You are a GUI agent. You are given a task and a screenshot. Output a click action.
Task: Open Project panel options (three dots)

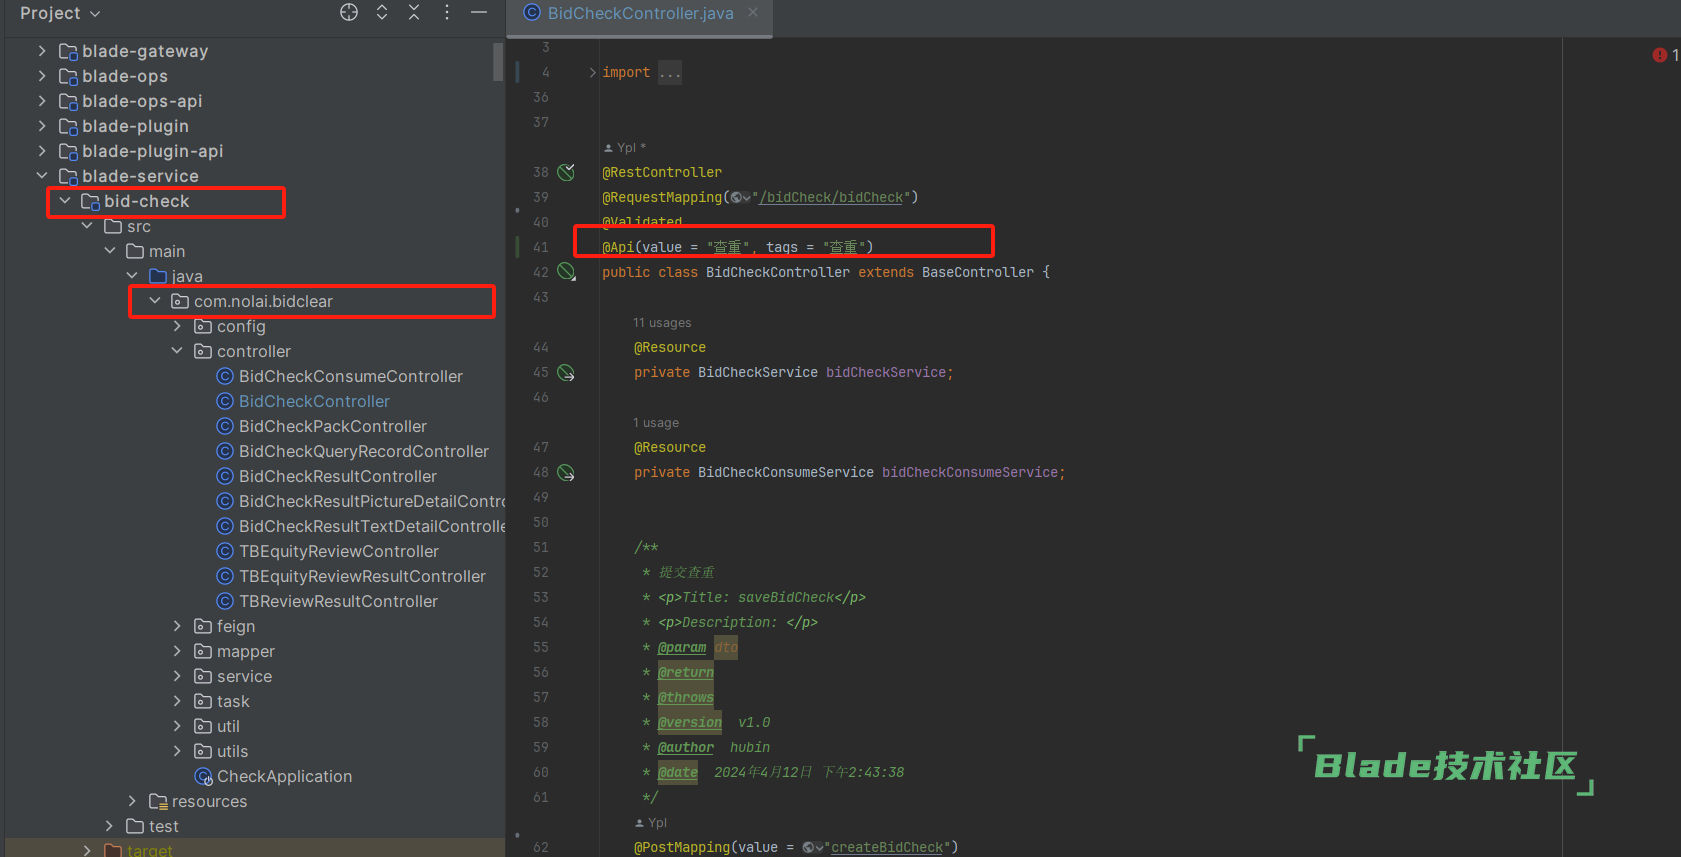(447, 12)
